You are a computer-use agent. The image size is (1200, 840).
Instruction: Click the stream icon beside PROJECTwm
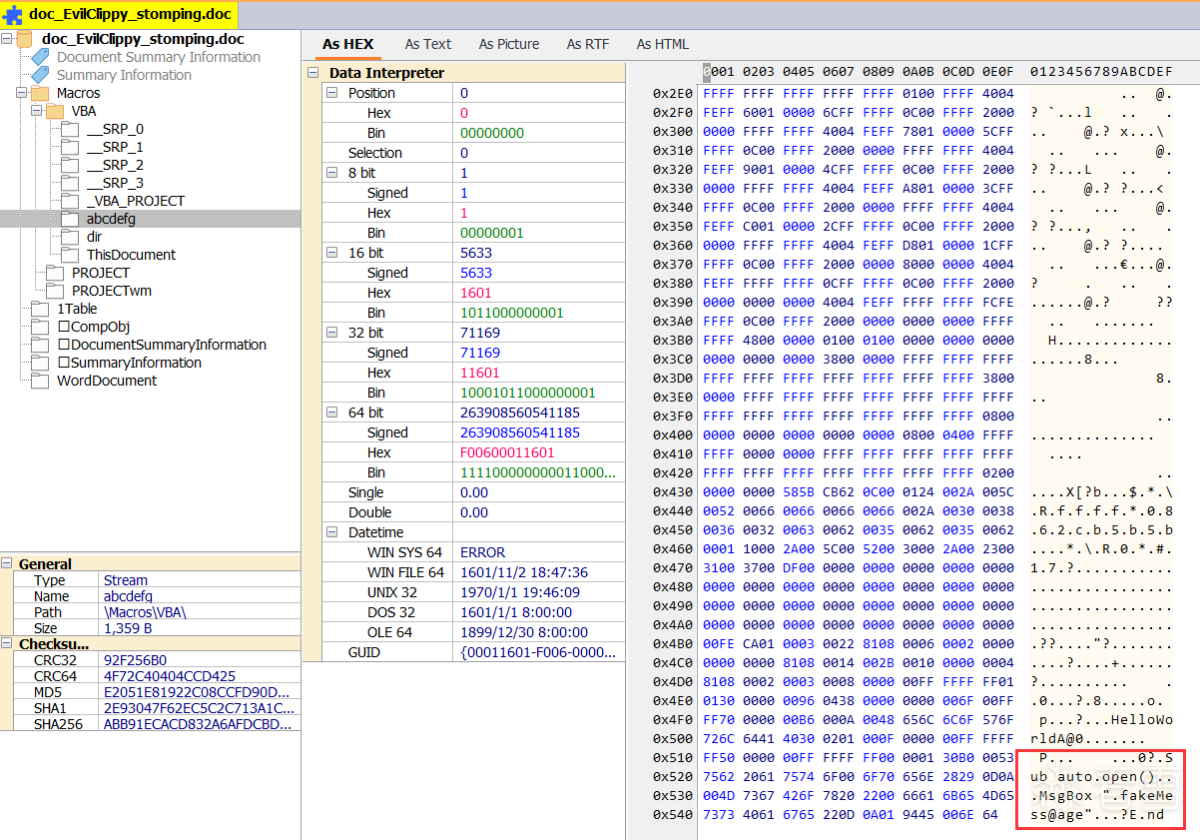point(54,291)
